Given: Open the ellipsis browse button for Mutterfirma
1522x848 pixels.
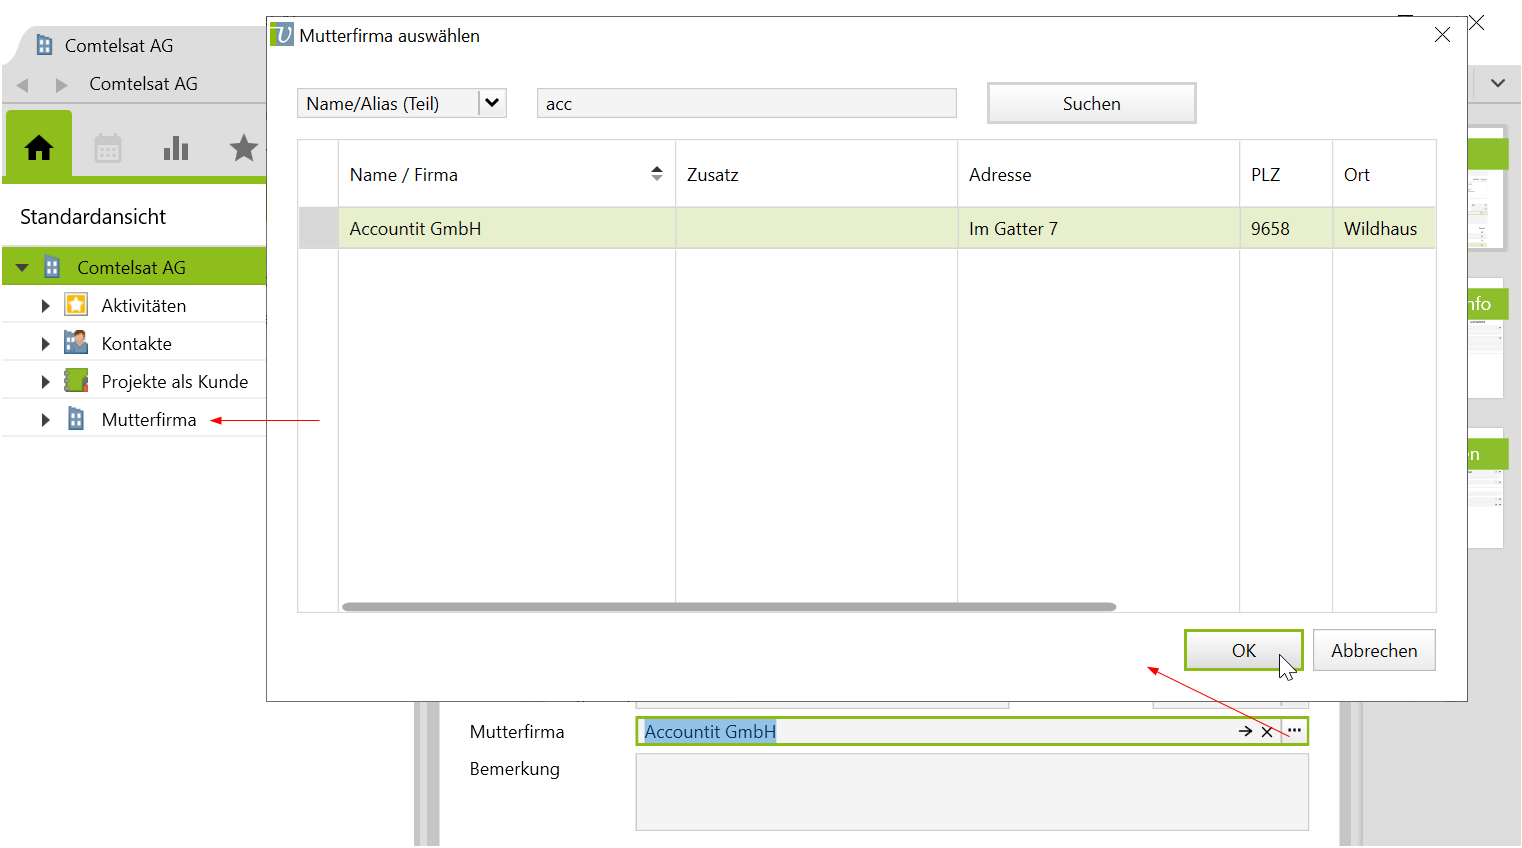Looking at the screenshot, I should (1295, 731).
